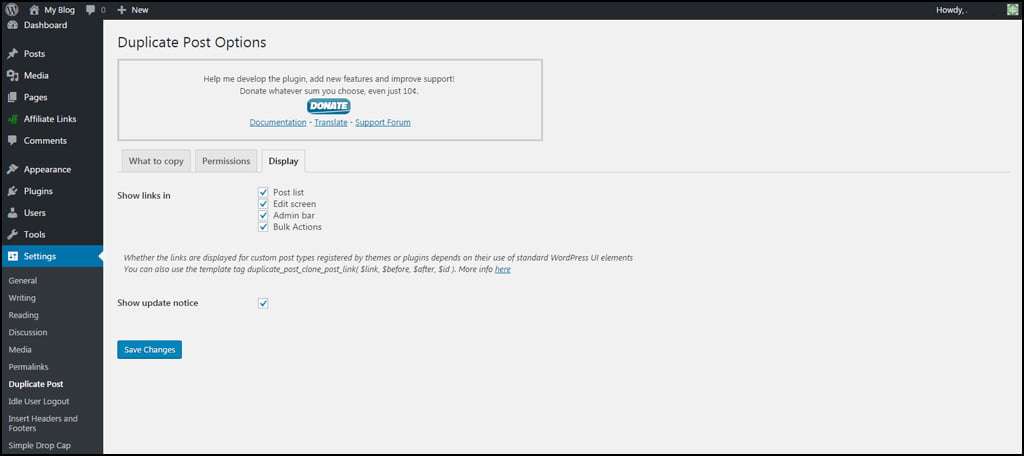This screenshot has height=456, width=1024.
Task: Toggle the Admin bar checkbox
Action: [x=263, y=215]
